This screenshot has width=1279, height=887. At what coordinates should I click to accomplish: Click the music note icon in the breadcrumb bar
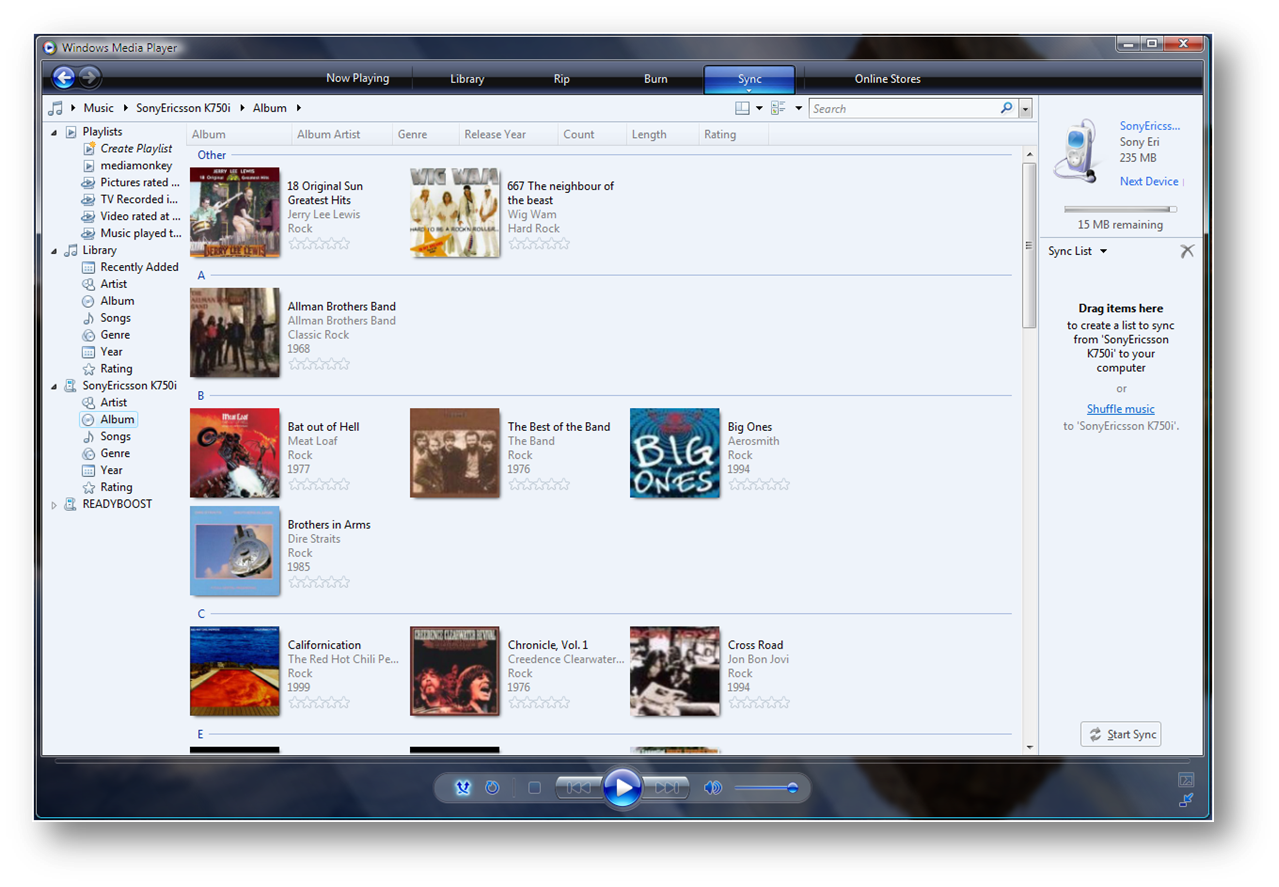pos(56,108)
